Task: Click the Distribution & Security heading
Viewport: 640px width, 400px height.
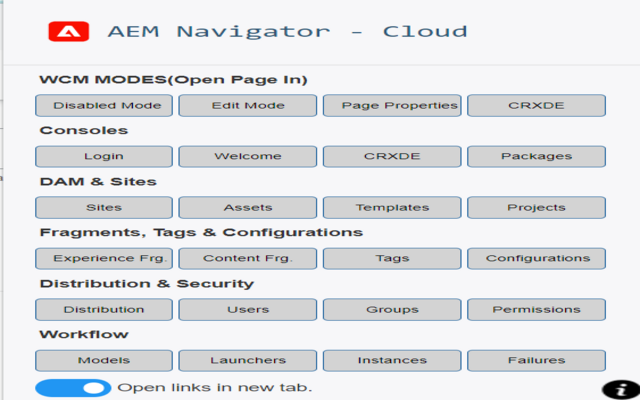Action: 147,284
